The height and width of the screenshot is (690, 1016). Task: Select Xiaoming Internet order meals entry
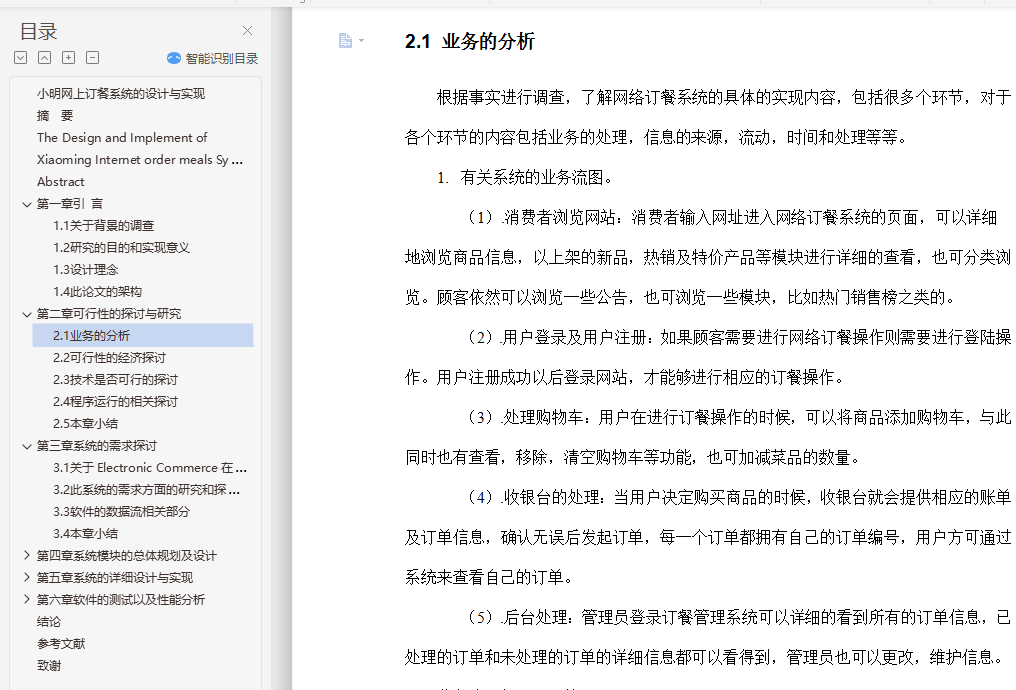139,159
